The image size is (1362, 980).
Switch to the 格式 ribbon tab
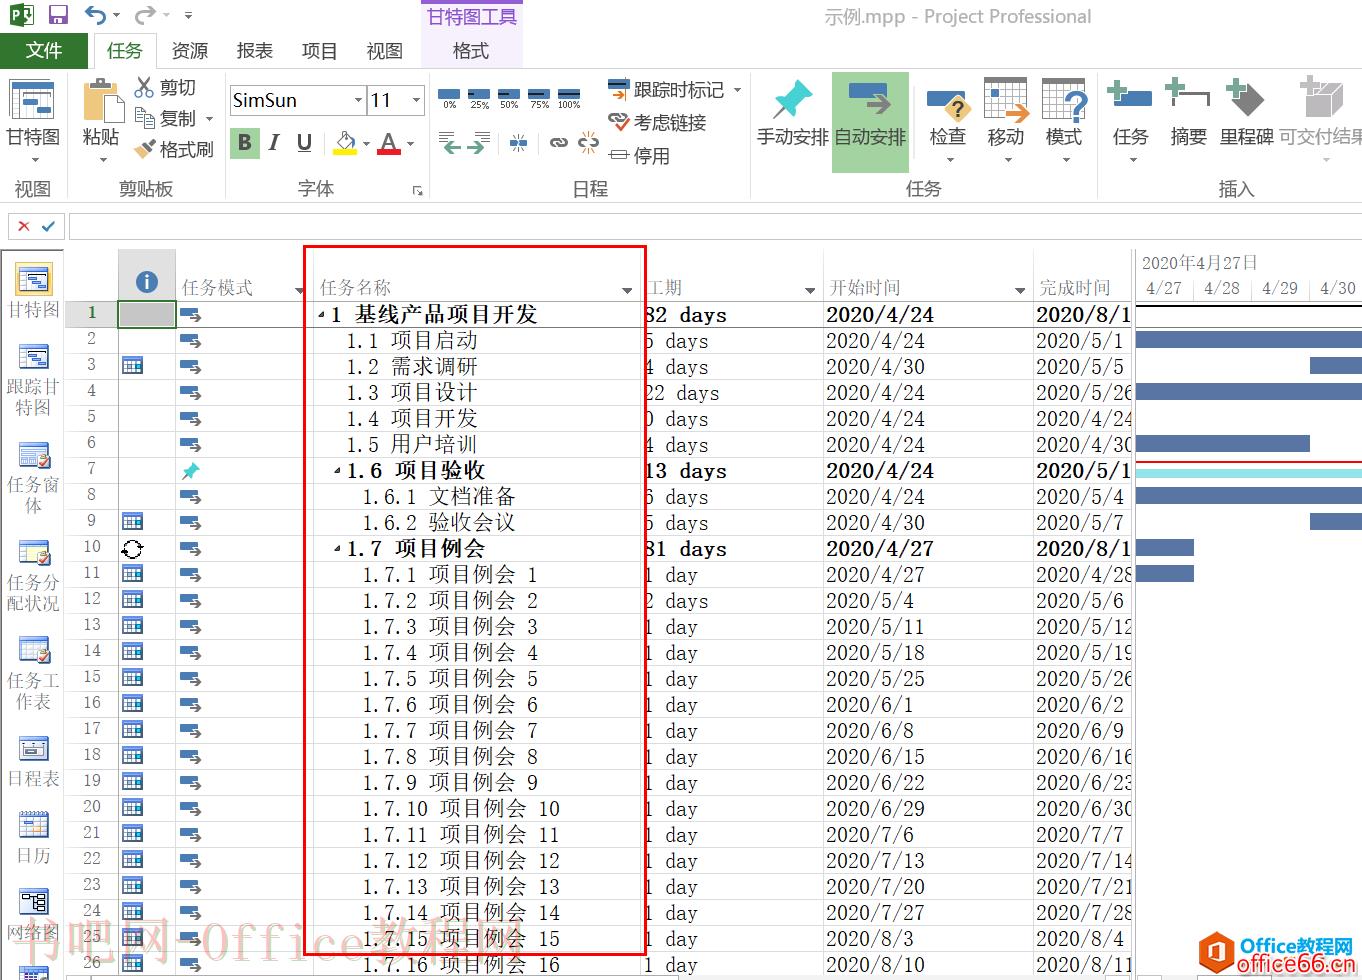pos(471,50)
